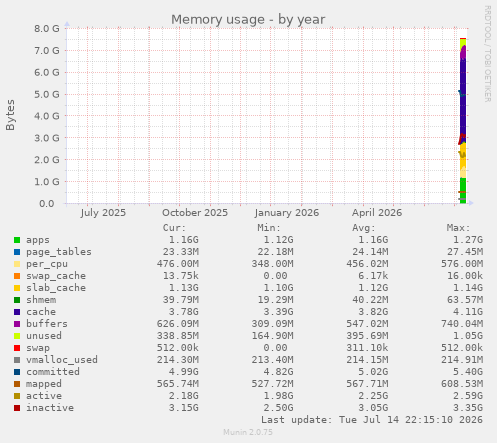Click the 'July 2025' x-axis label
This screenshot has height=443, width=497.
tap(103, 213)
